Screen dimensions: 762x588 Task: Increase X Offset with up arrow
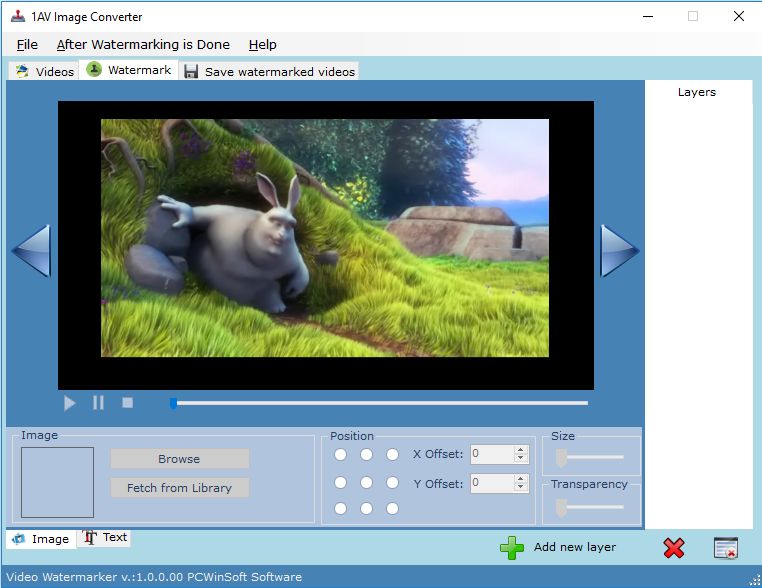520,450
